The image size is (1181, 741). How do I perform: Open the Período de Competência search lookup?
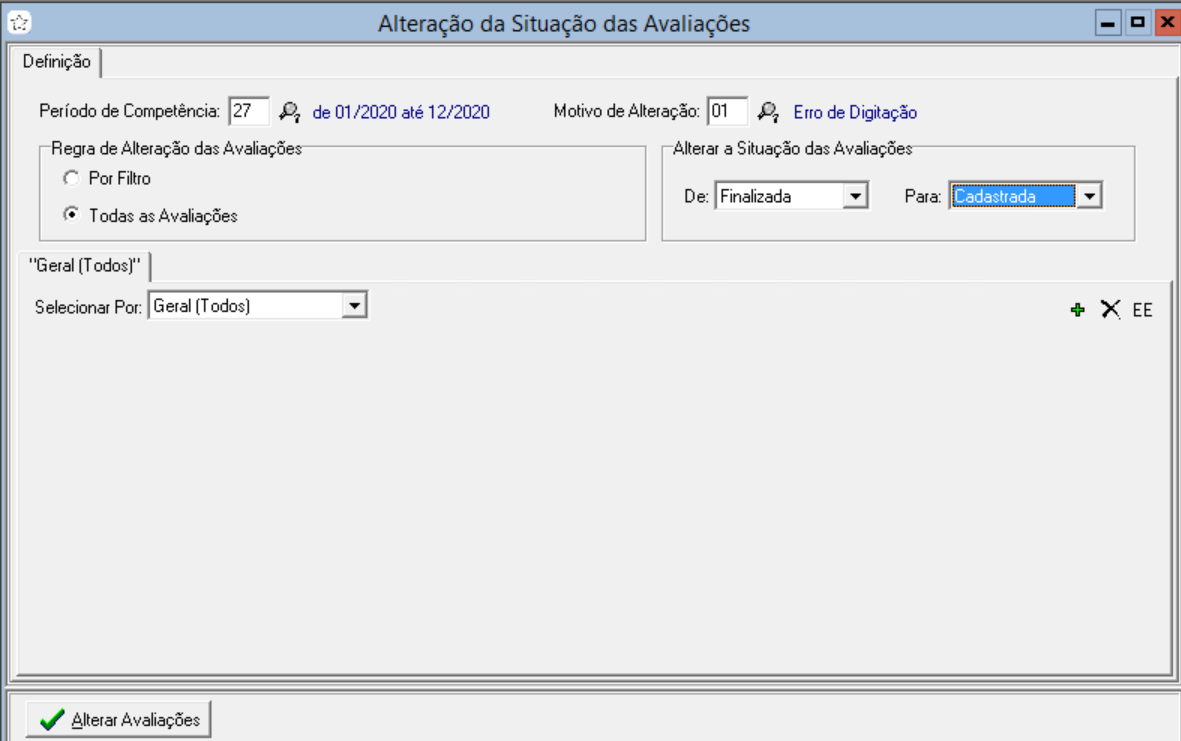tap(290, 112)
